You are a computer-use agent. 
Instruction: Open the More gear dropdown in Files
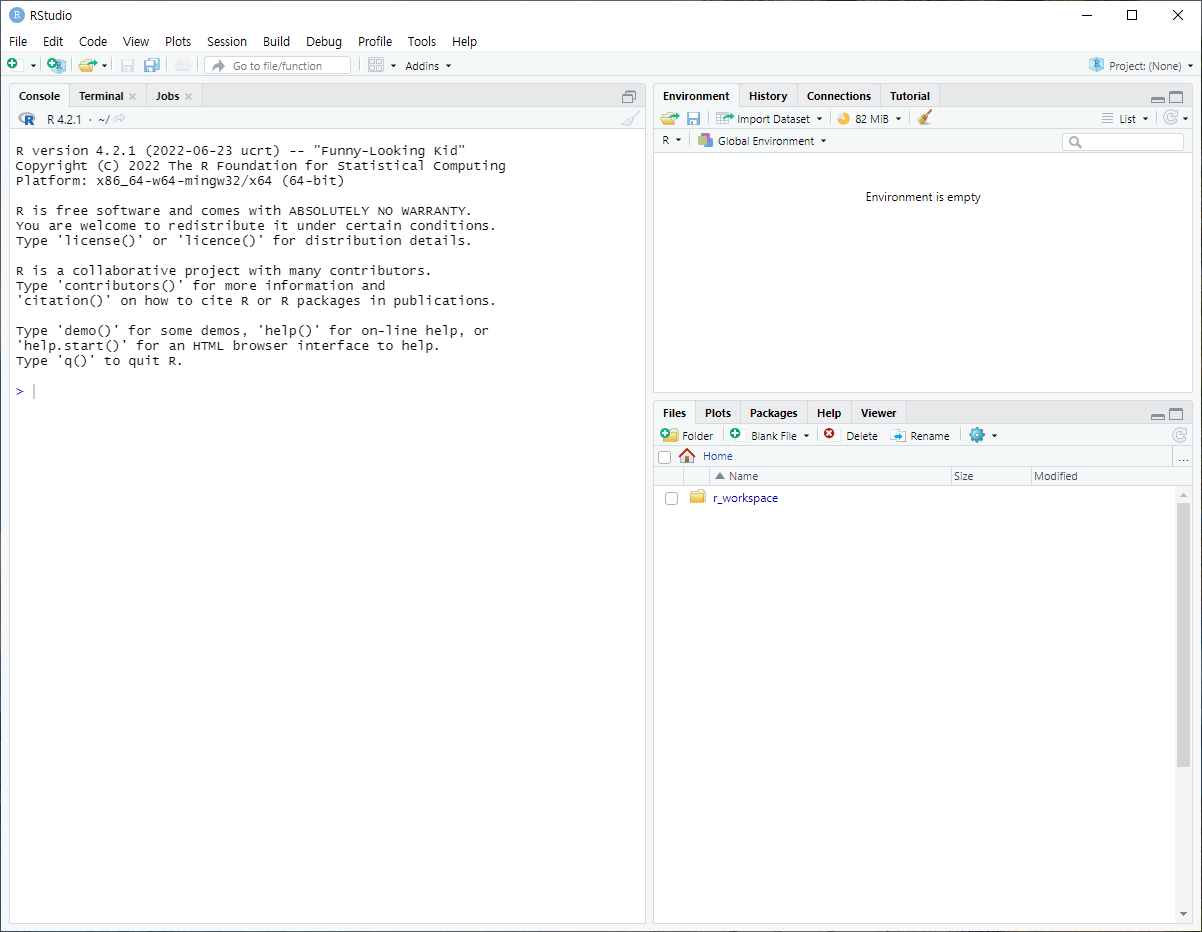pos(983,435)
